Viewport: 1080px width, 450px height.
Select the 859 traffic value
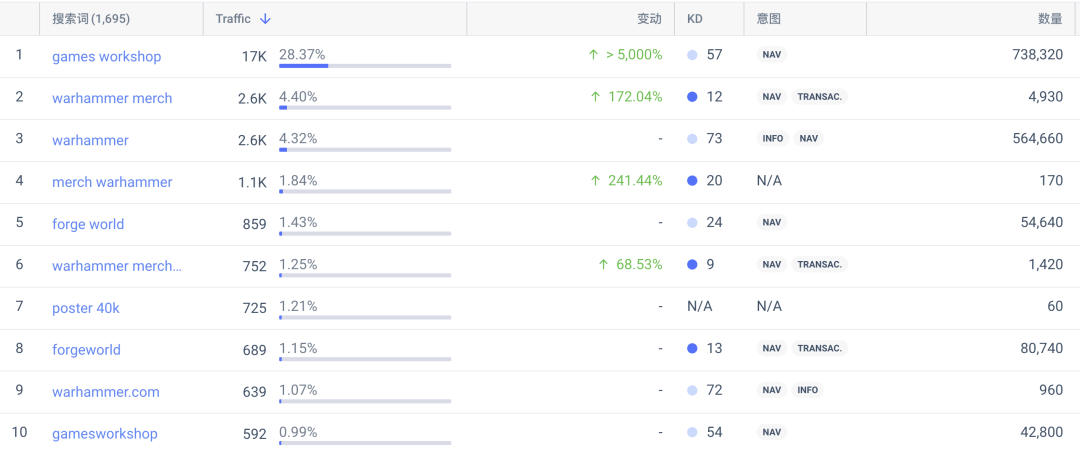point(254,225)
